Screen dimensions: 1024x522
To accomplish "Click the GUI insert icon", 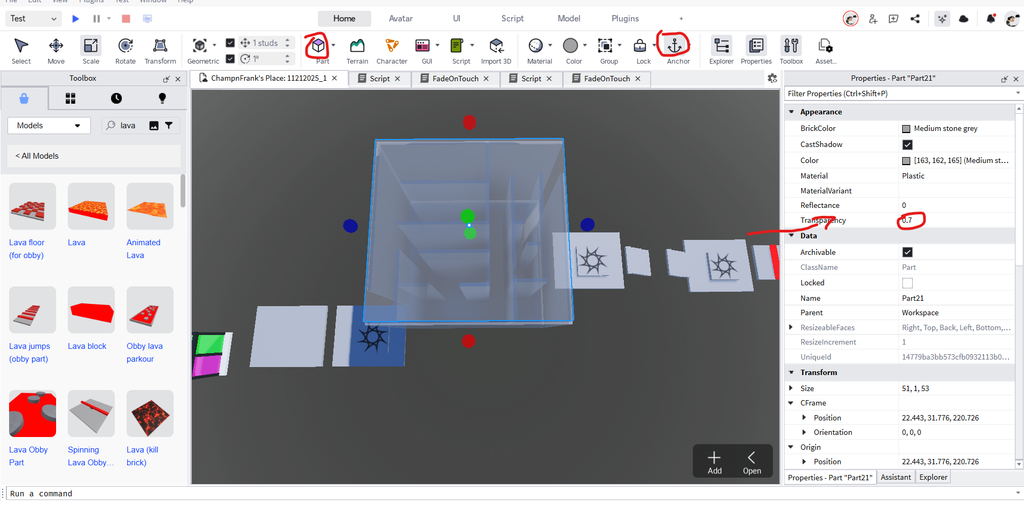I will tap(423, 46).
